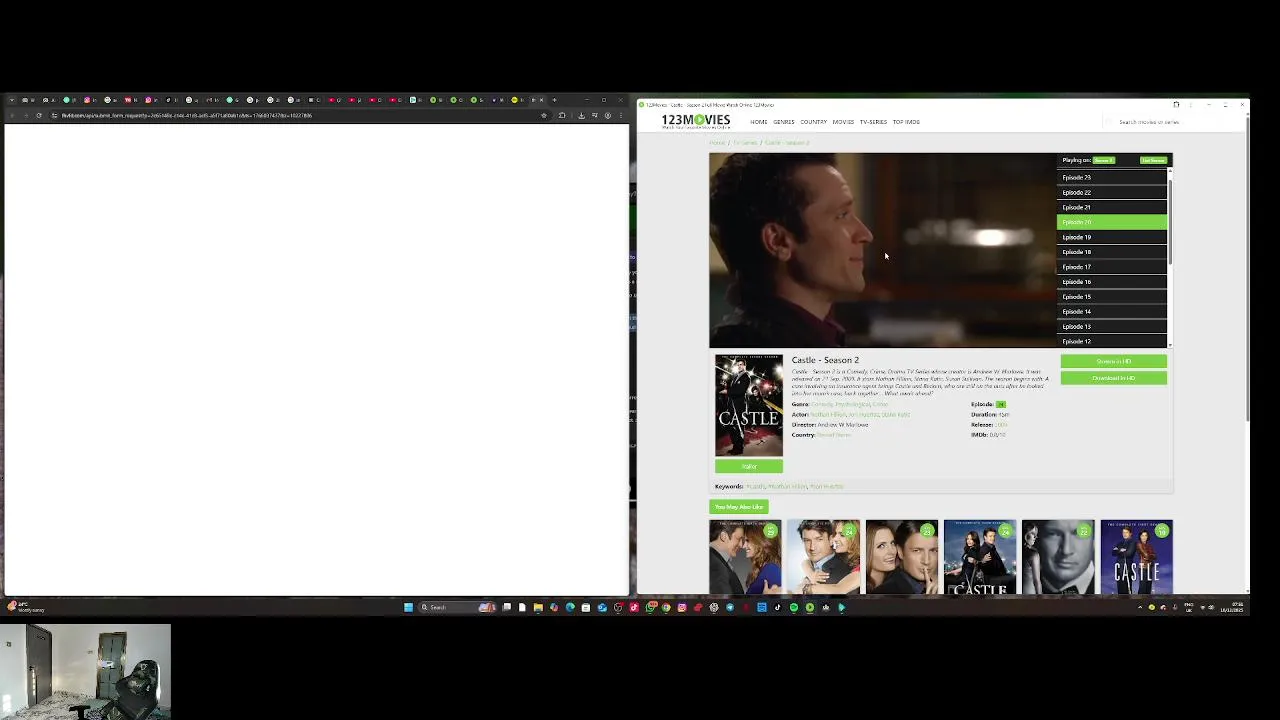Screen dimensions: 1280x720
Task: Click the Download in HD button
Action: click(x=1113, y=378)
